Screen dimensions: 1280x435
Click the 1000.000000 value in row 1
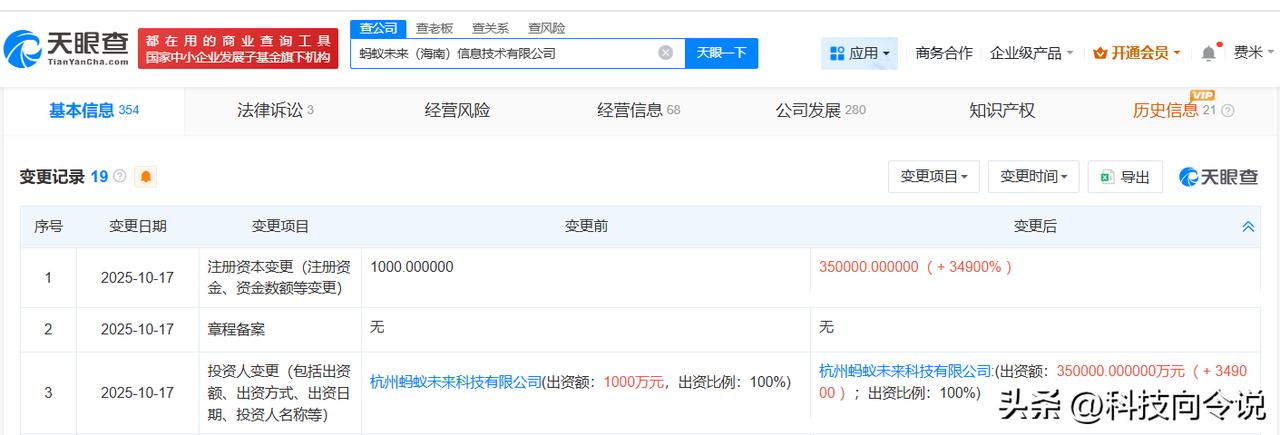(412, 267)
